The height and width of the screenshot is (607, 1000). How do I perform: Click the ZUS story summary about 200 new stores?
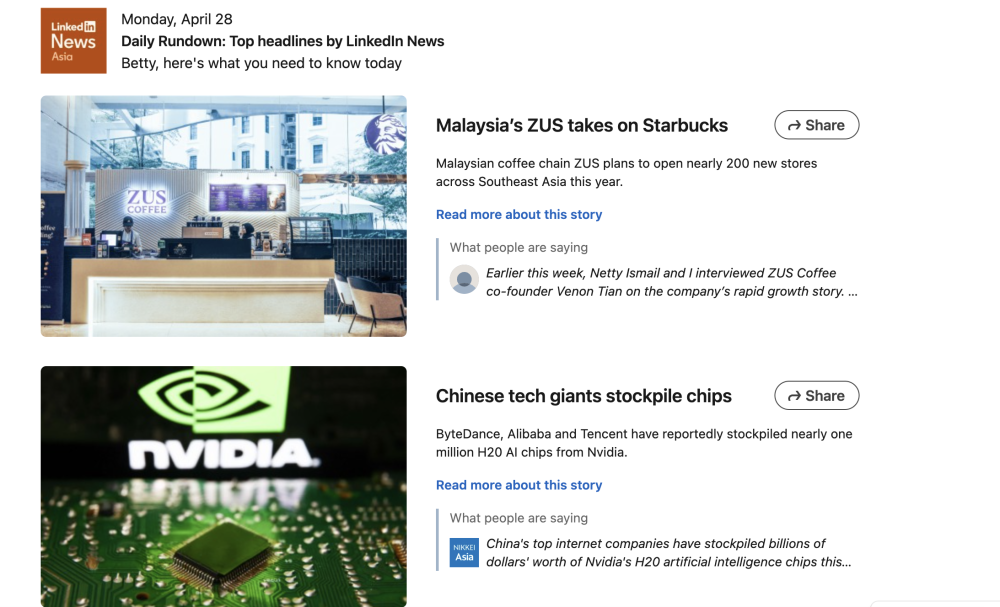(626, 172)
